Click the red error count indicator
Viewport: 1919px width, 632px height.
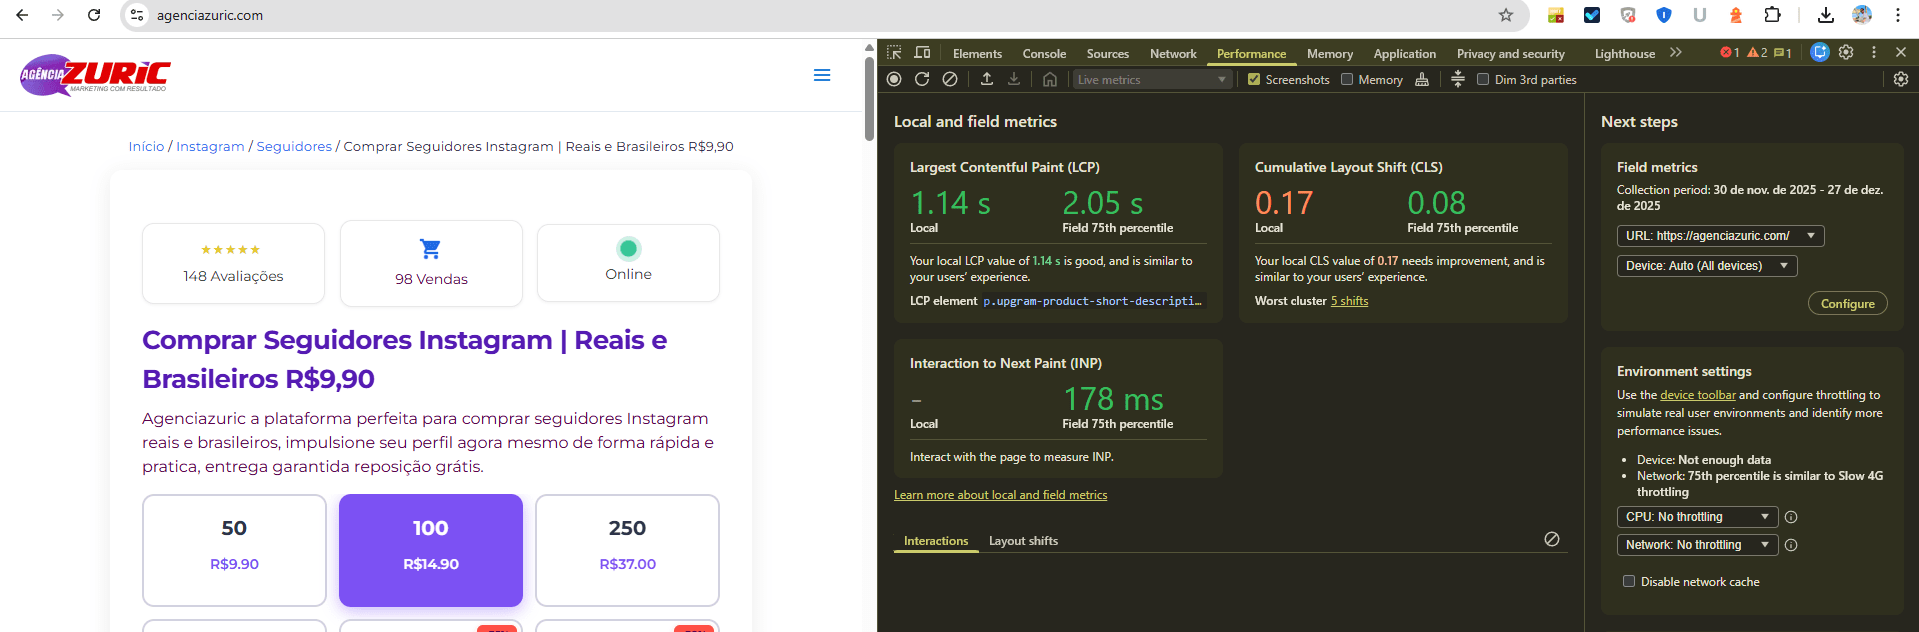click(x=1730, y=53)
